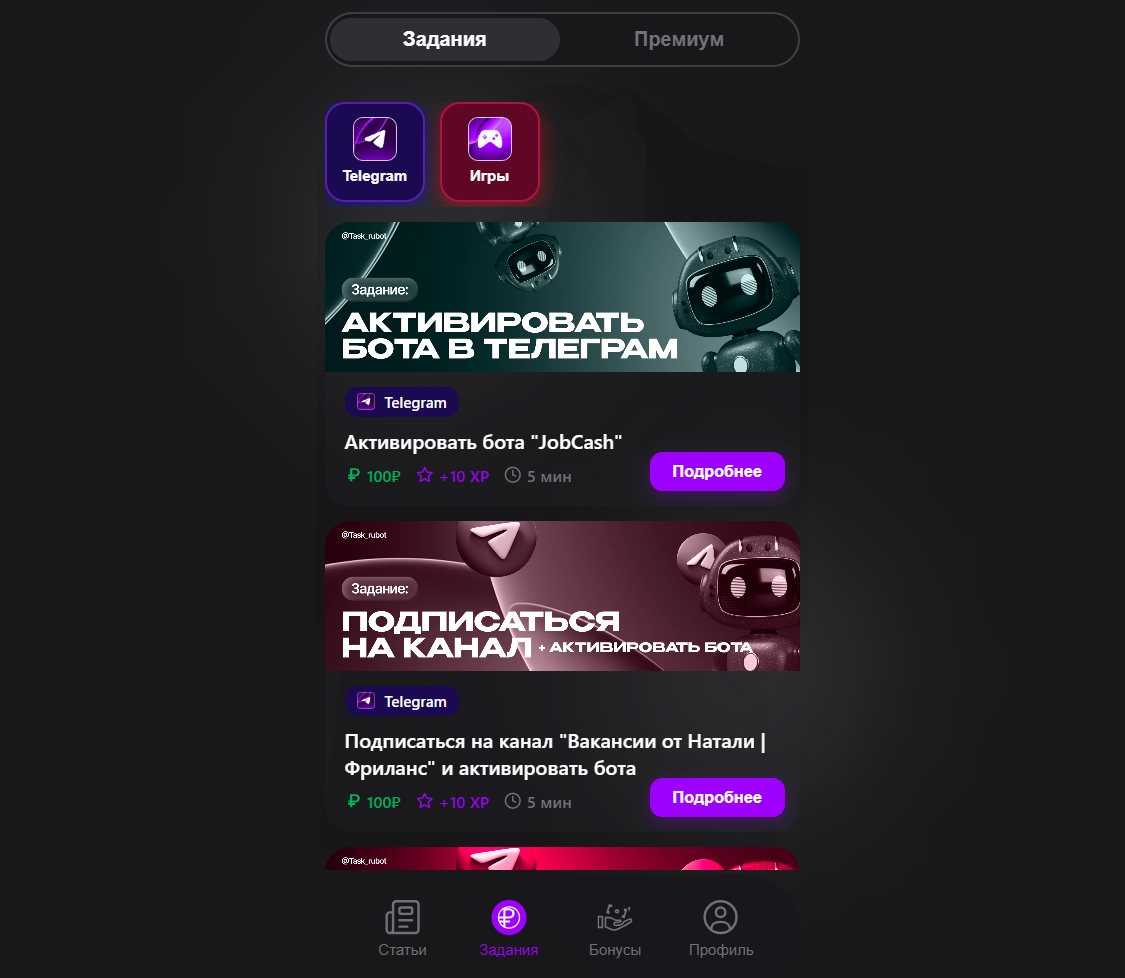Switch to the Премиум tab

tap(679, 39)
